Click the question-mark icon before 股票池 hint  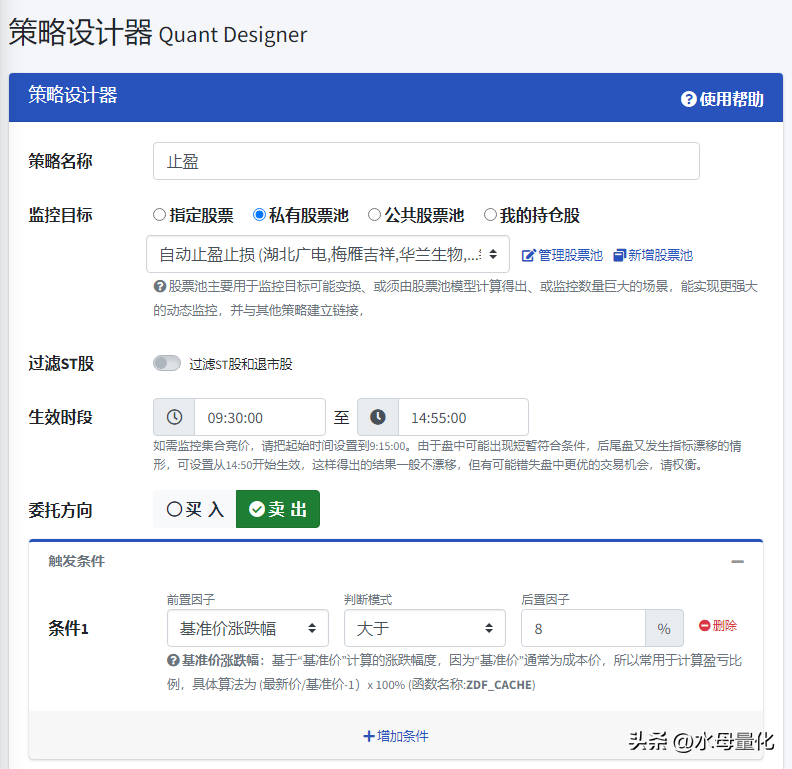click(x=160, y=286)
